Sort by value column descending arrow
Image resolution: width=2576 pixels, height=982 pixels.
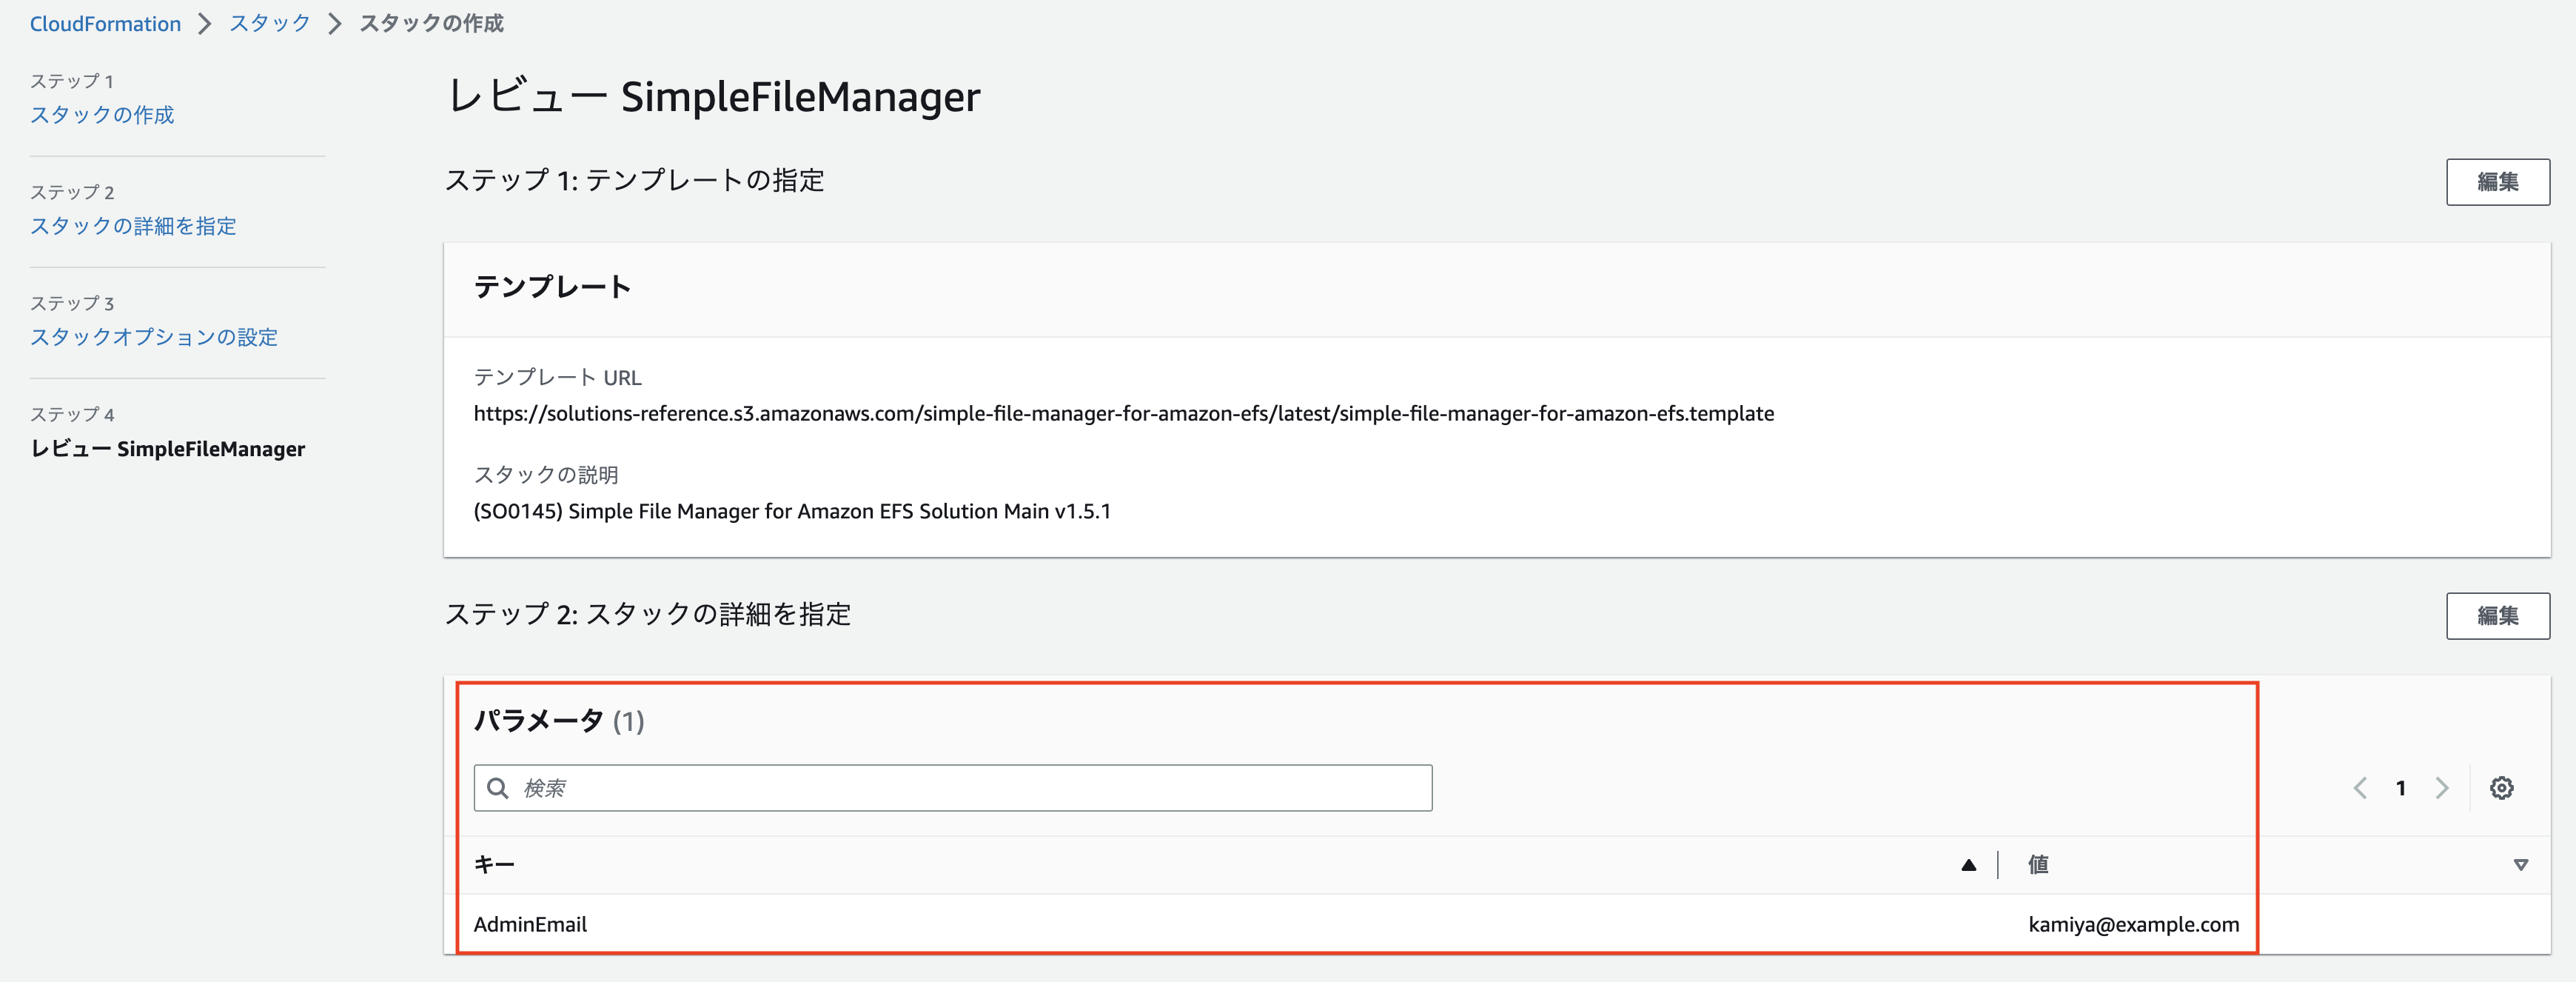coord(2520,865)
